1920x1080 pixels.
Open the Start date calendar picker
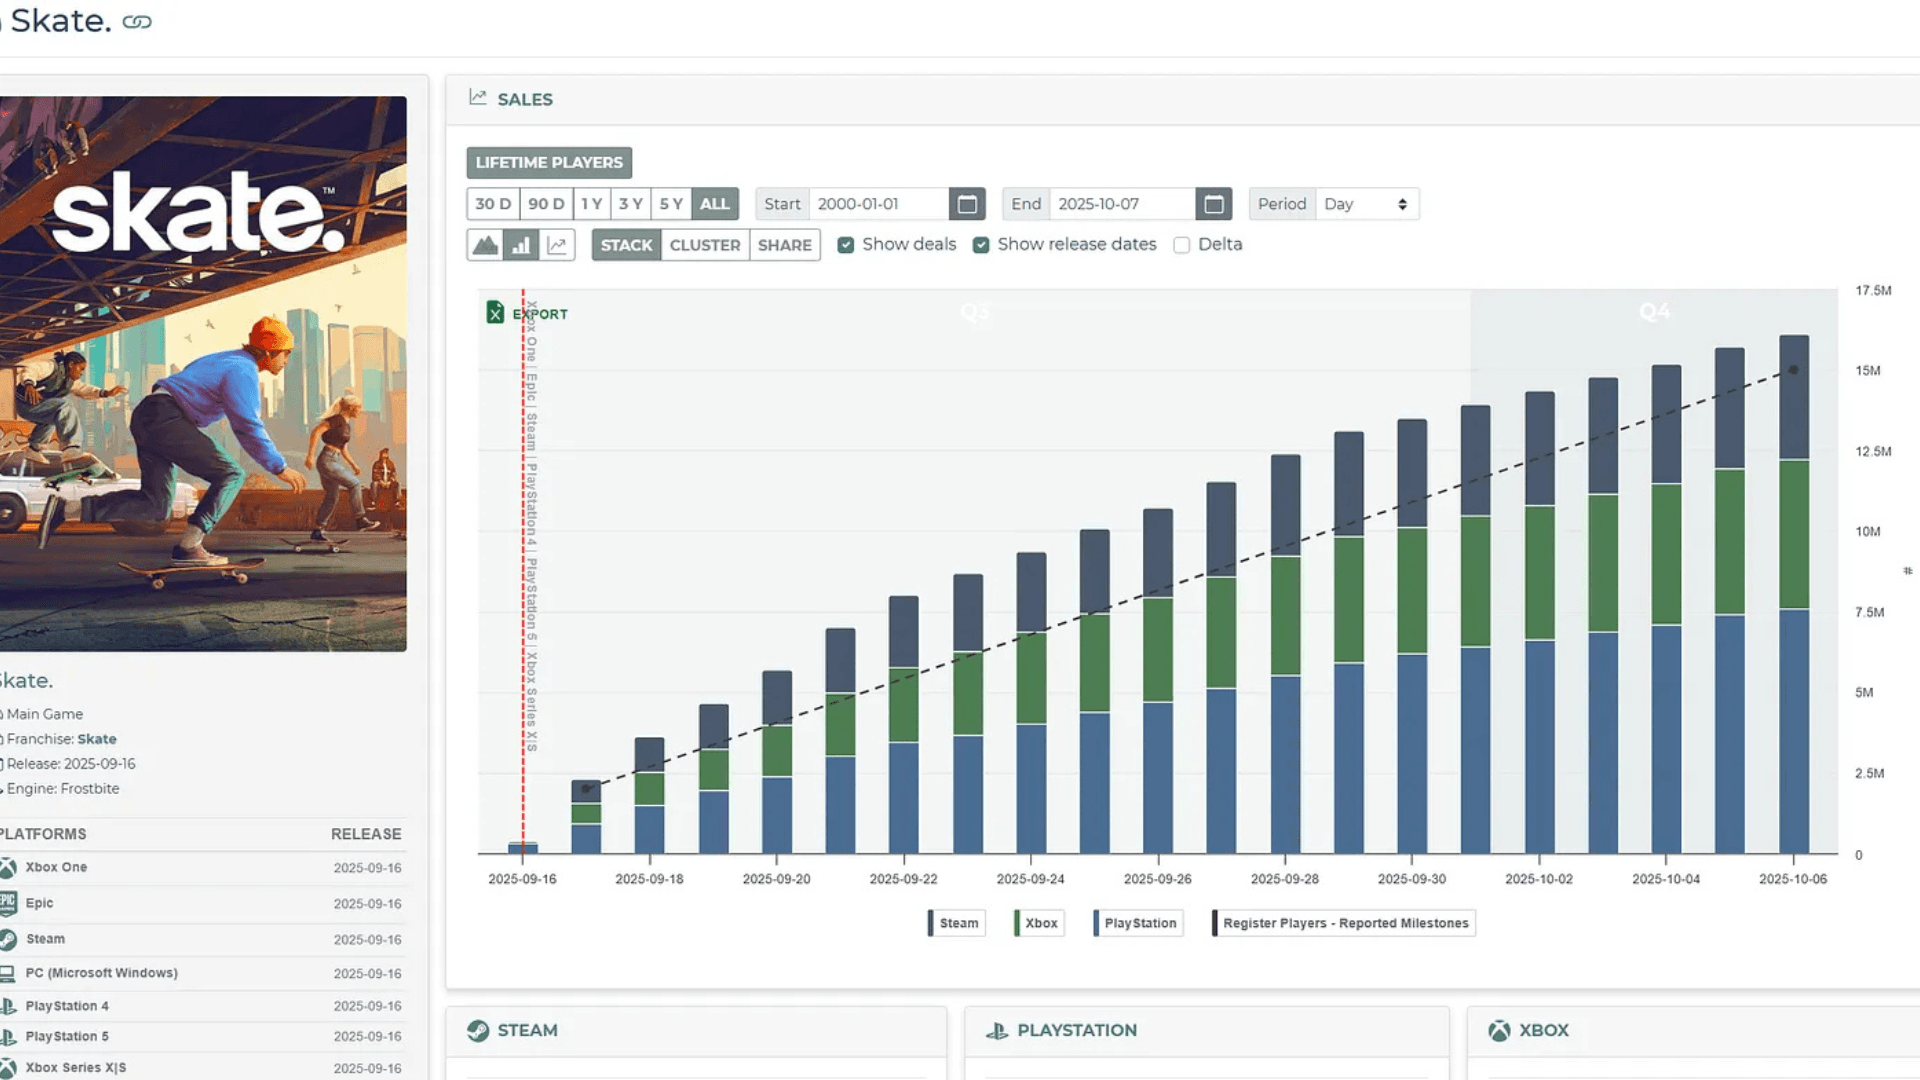point(967,204)
